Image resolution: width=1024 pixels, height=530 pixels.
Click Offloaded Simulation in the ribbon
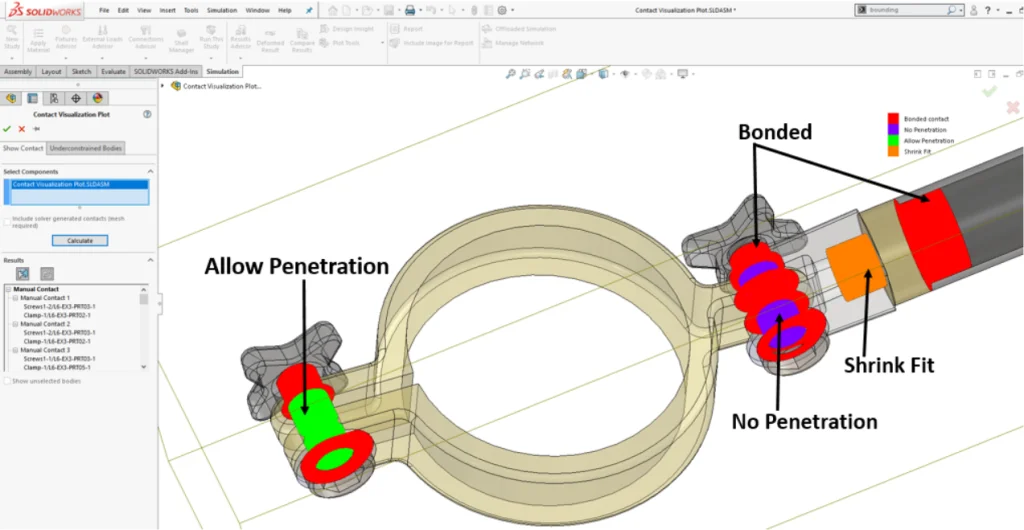coord(519,29)
